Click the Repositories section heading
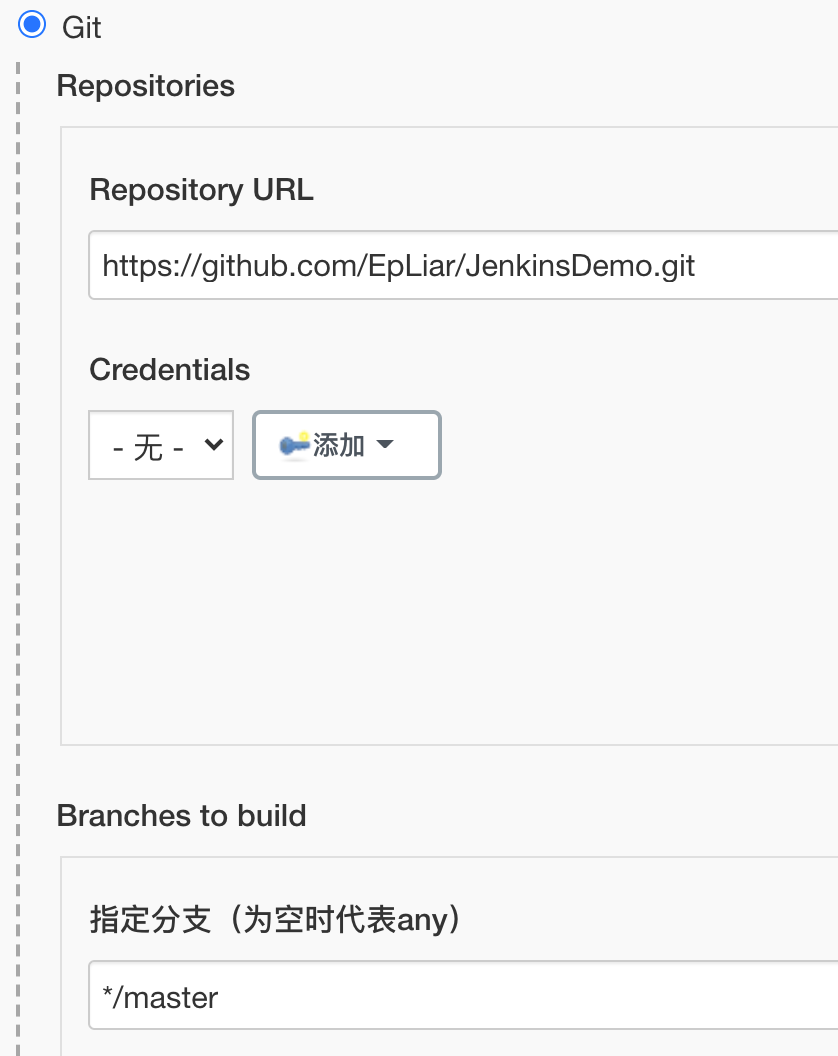 tap(146, 86)
